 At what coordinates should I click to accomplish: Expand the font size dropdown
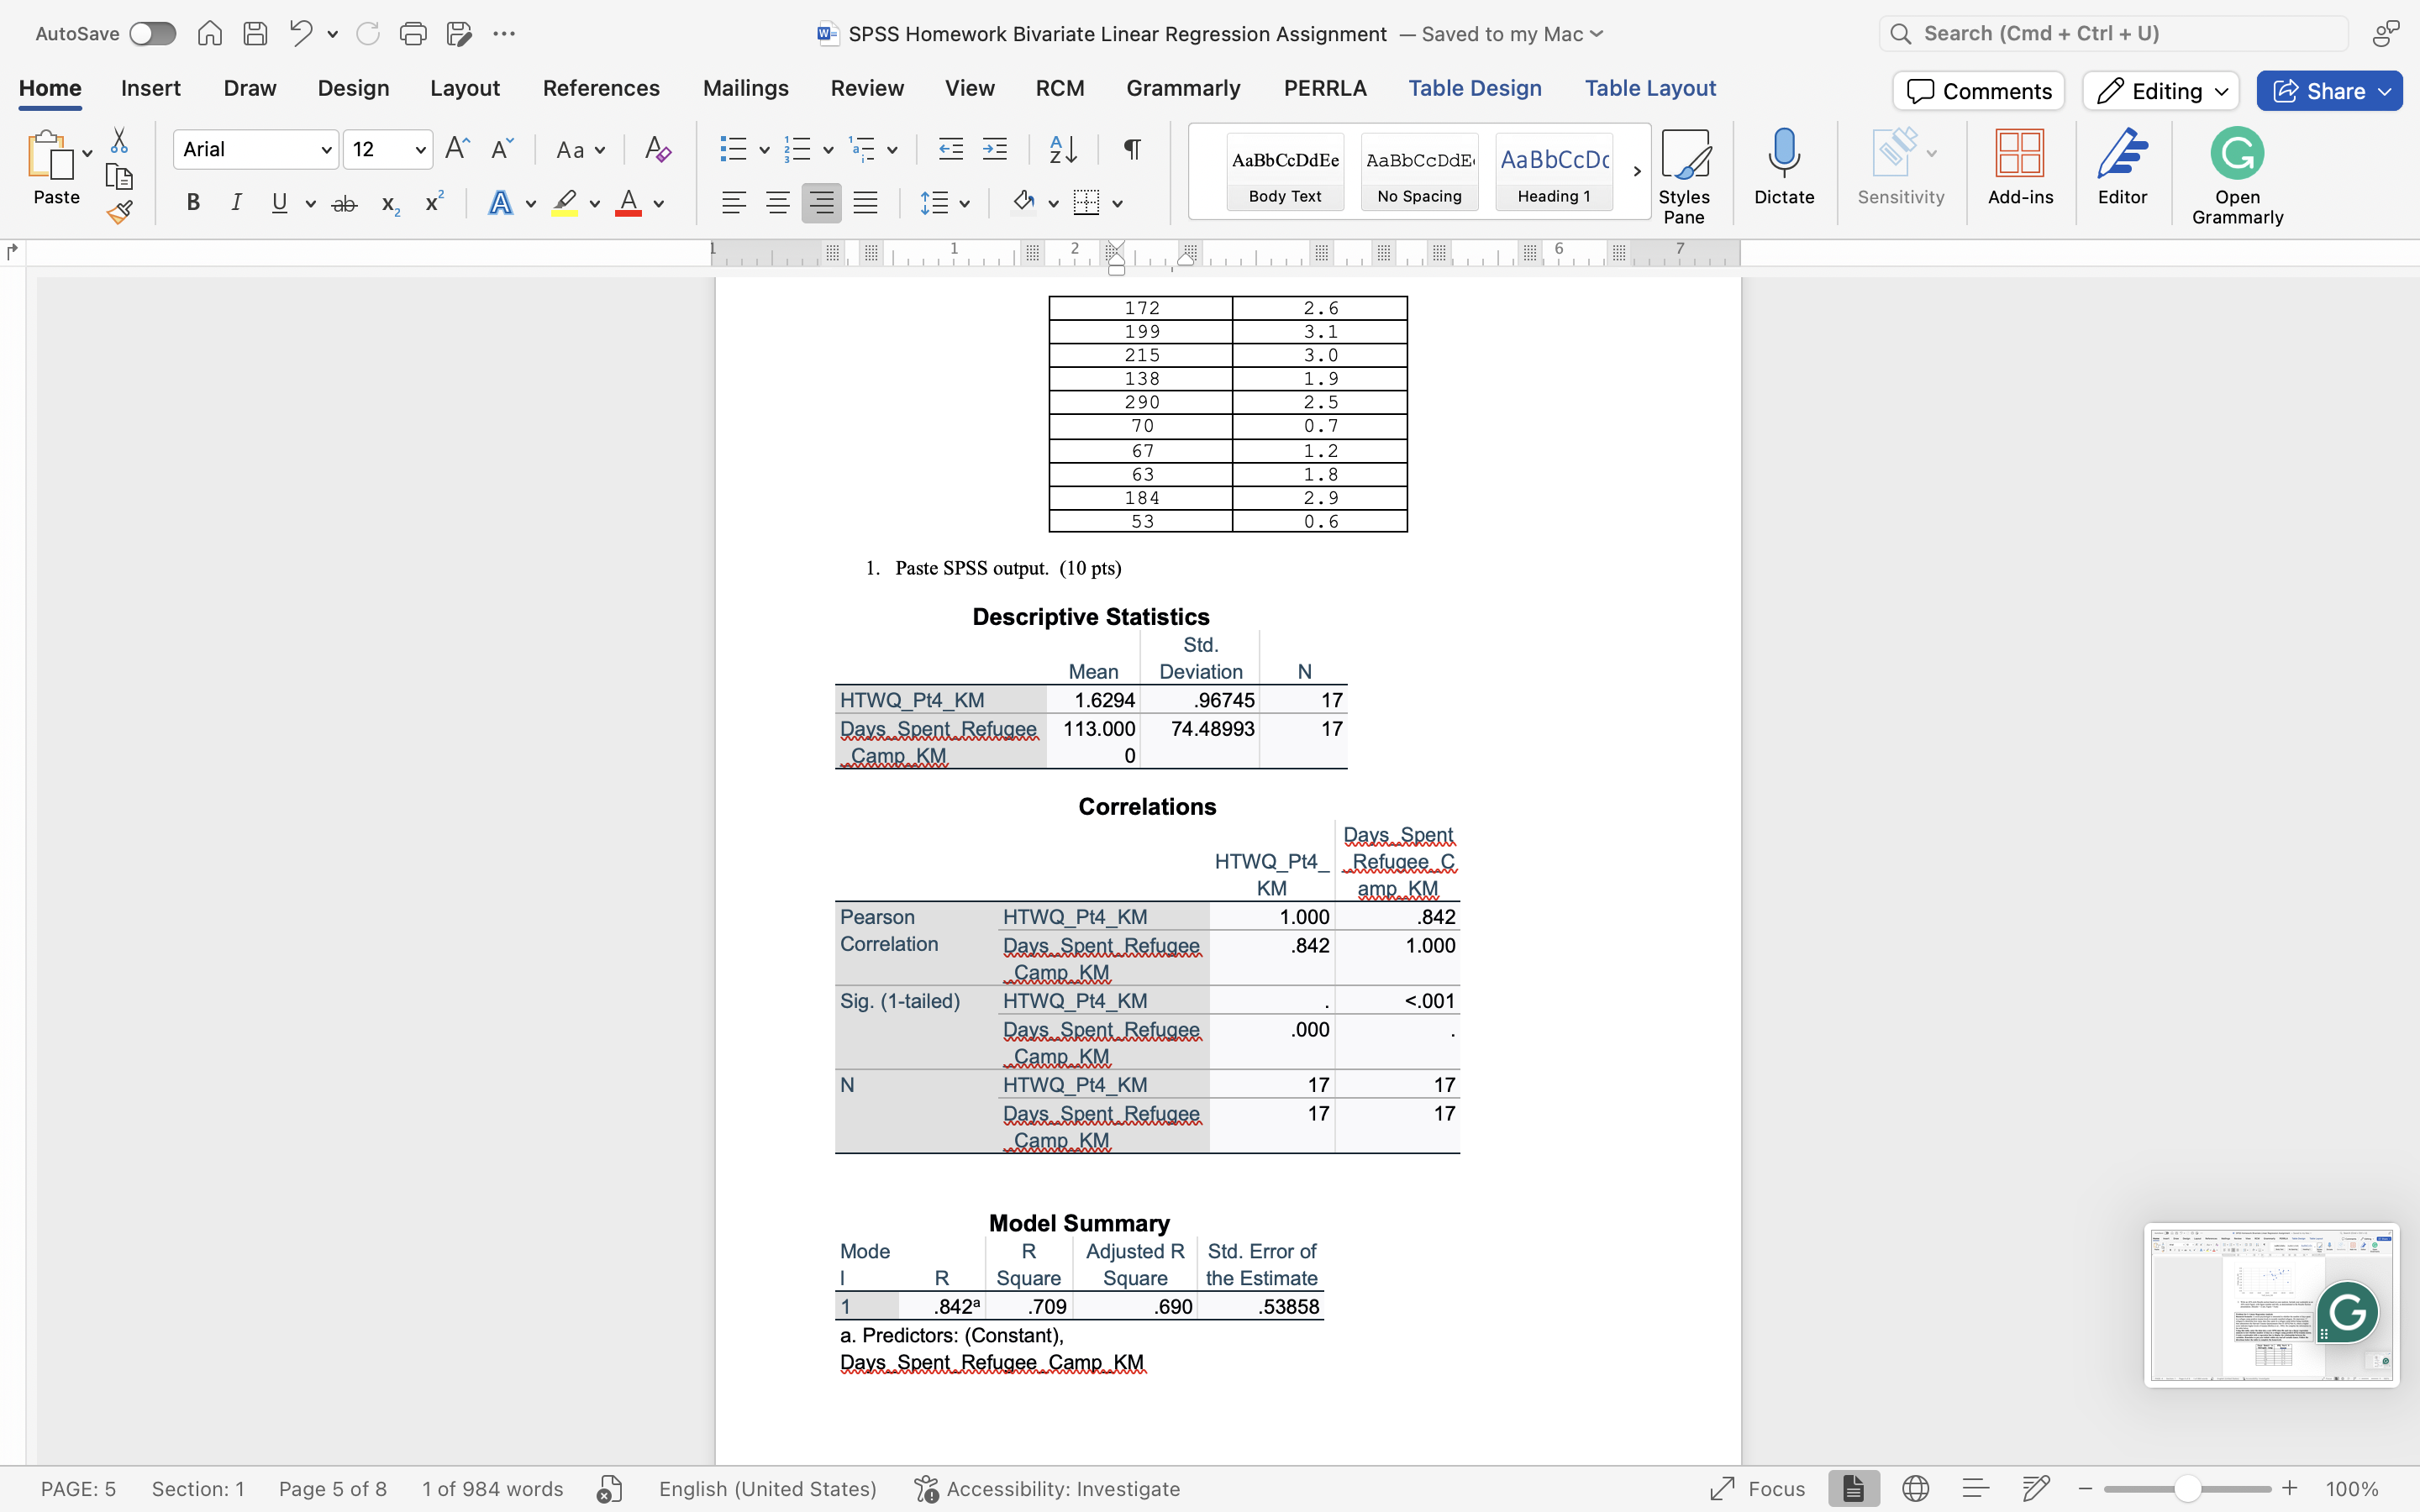(x=420, y=148)
